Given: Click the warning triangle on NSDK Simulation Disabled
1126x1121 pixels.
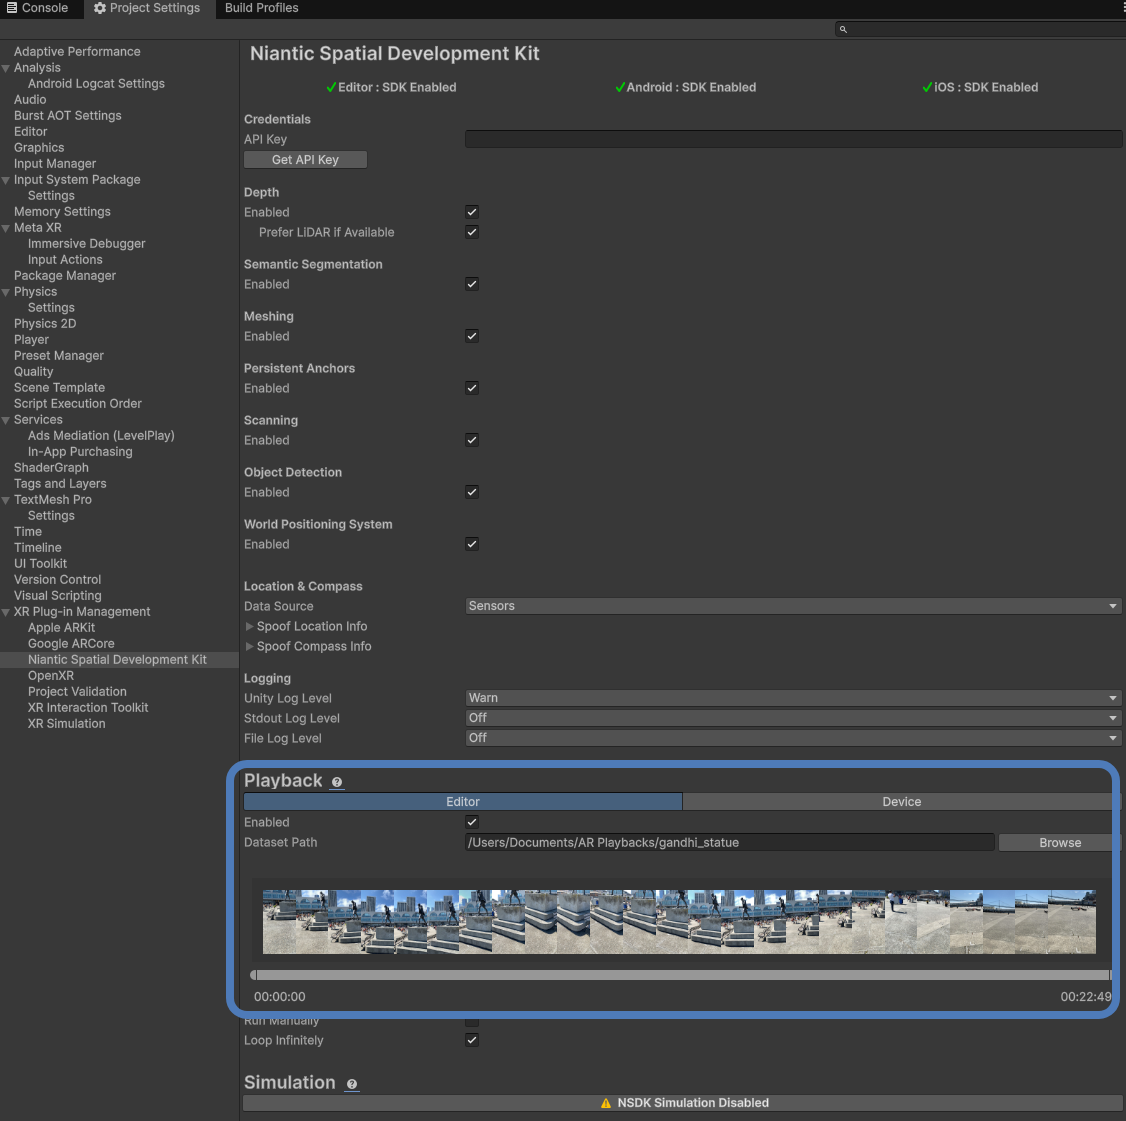Looking at the screenshot, I should [x=606, y=1102].
